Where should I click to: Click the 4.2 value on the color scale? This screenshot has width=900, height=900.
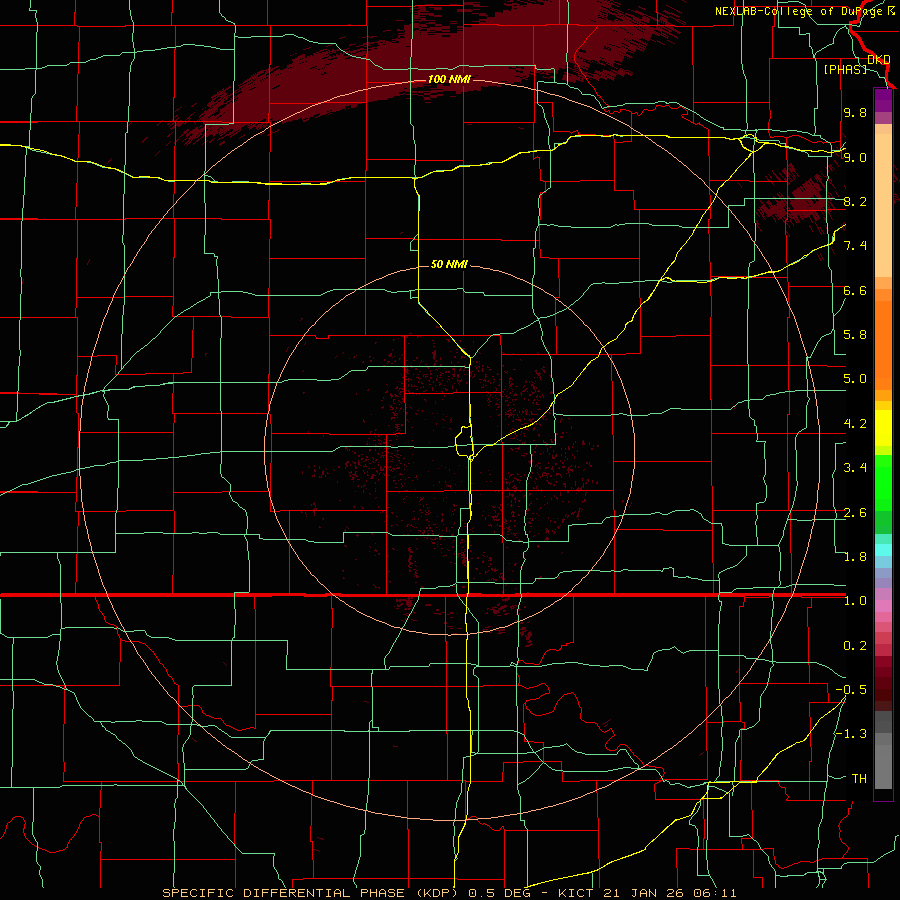tap(855, 424)
